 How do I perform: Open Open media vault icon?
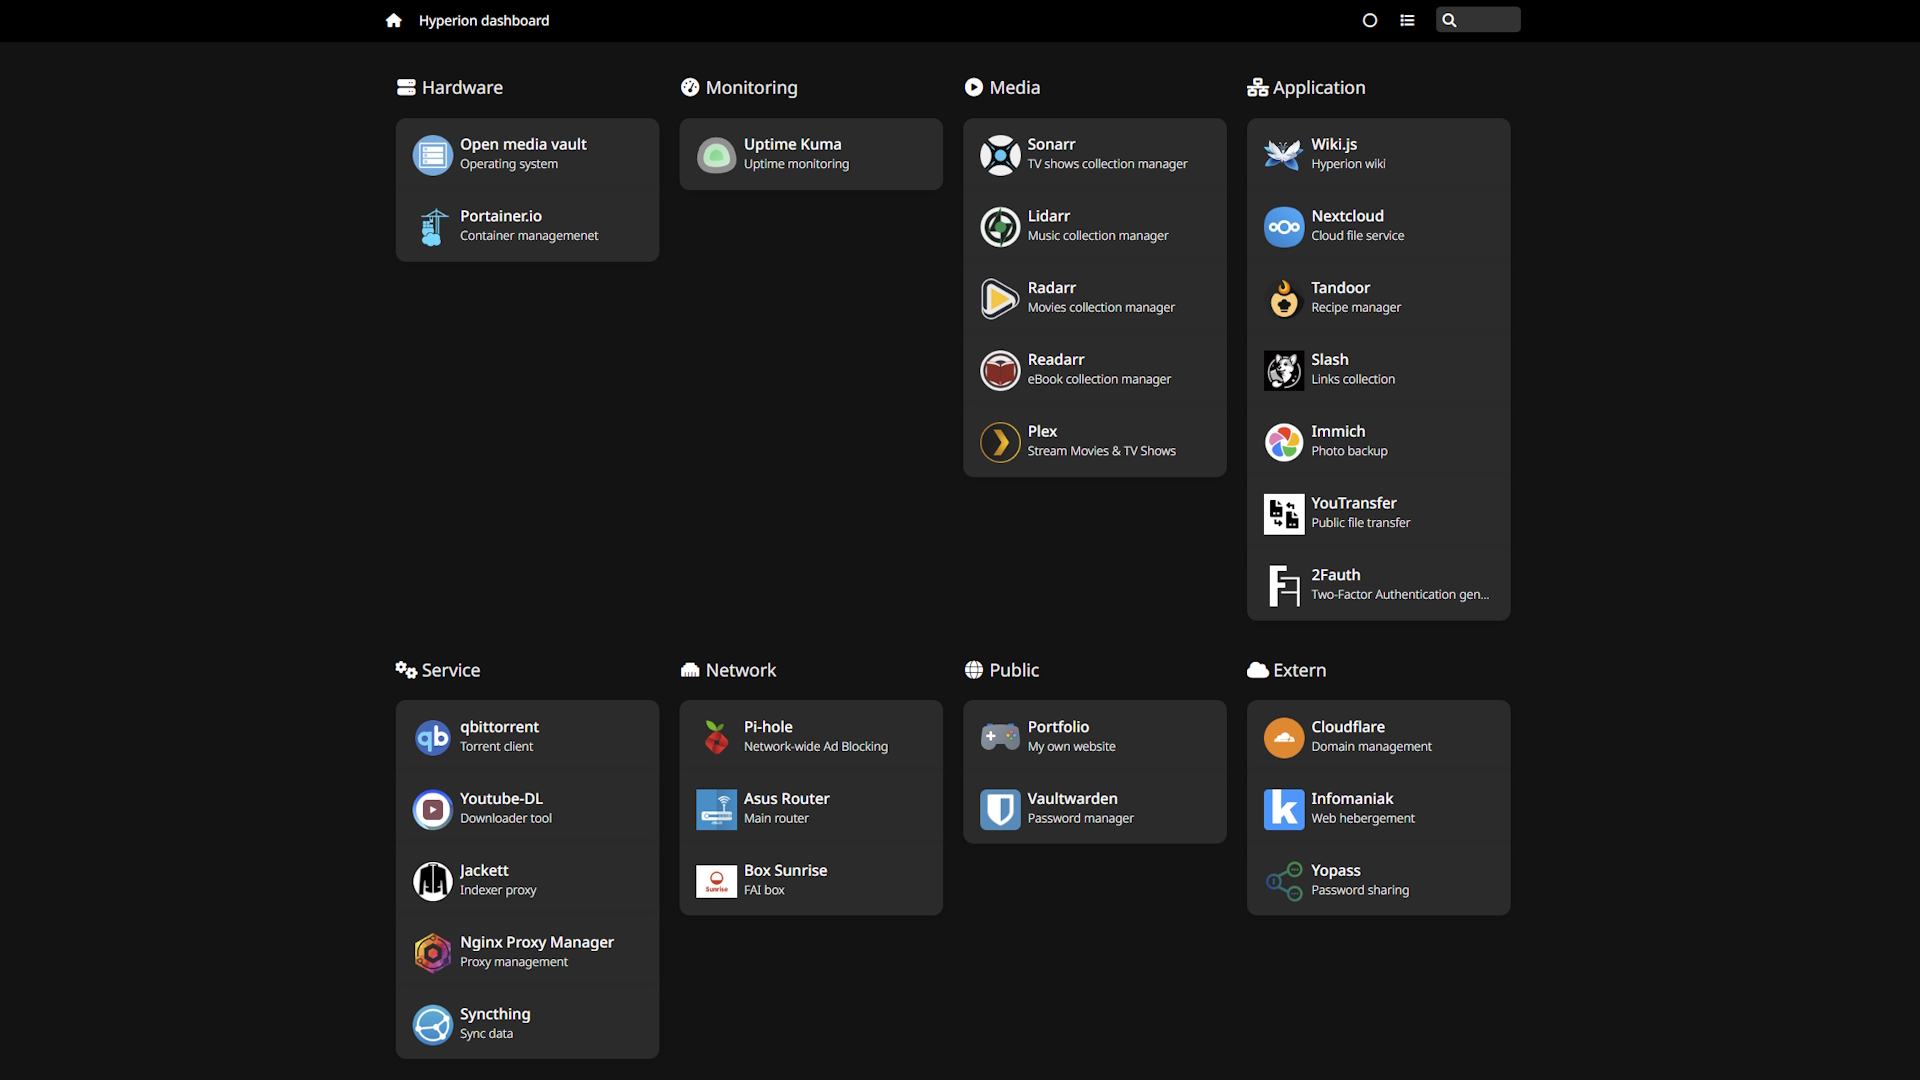click(433, 155)
